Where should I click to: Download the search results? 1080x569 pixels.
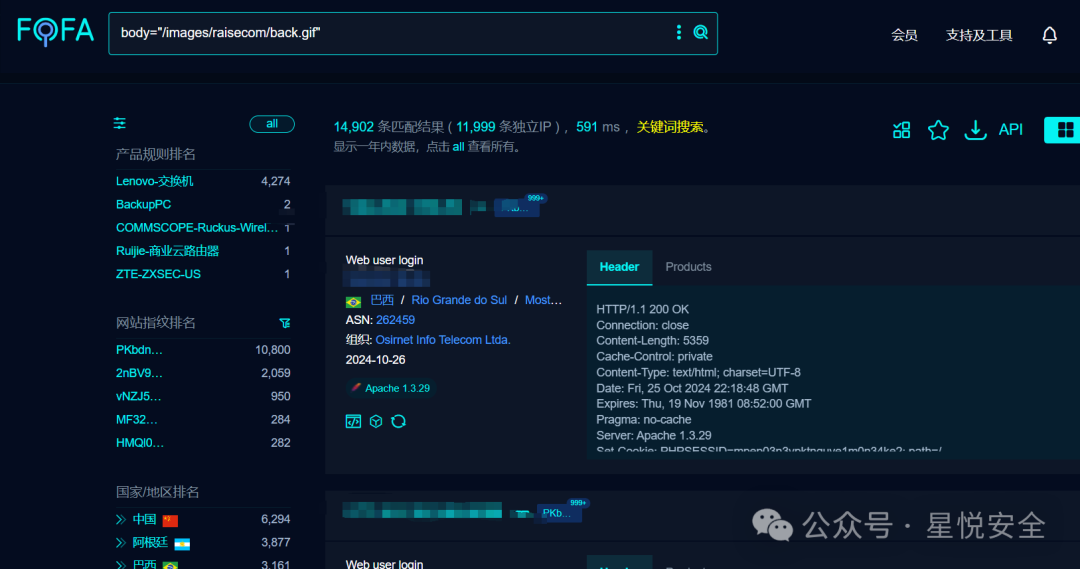(975, 130)
